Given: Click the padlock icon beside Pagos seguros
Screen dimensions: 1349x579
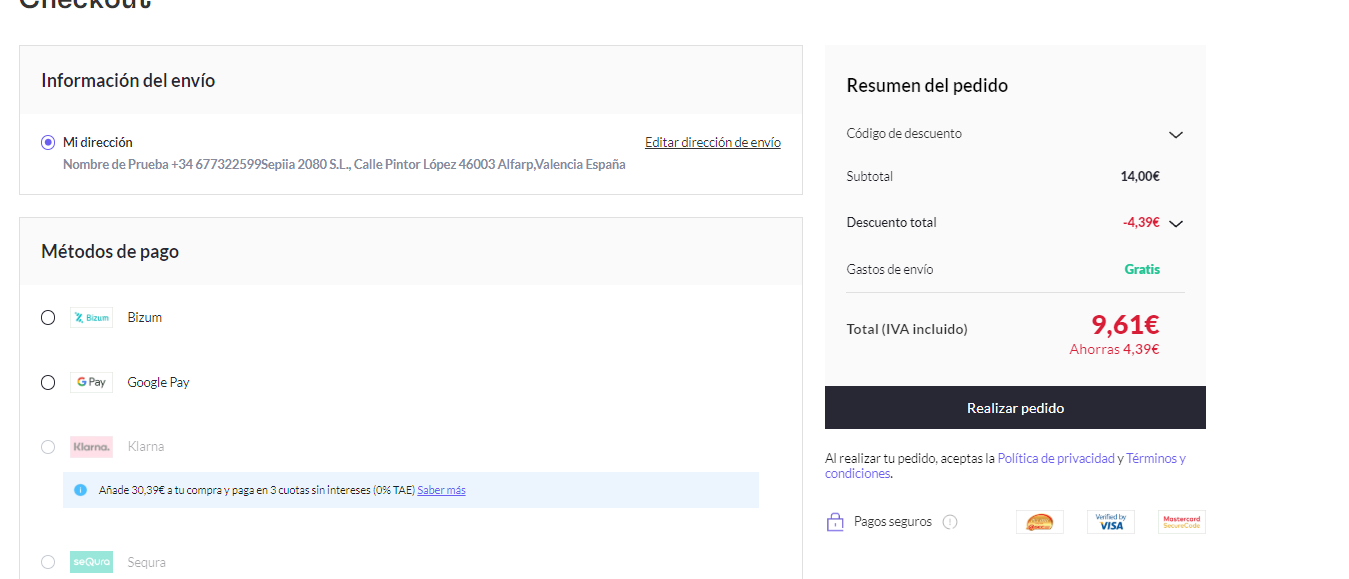Looking at the screenshot, I should coord(835,522).
